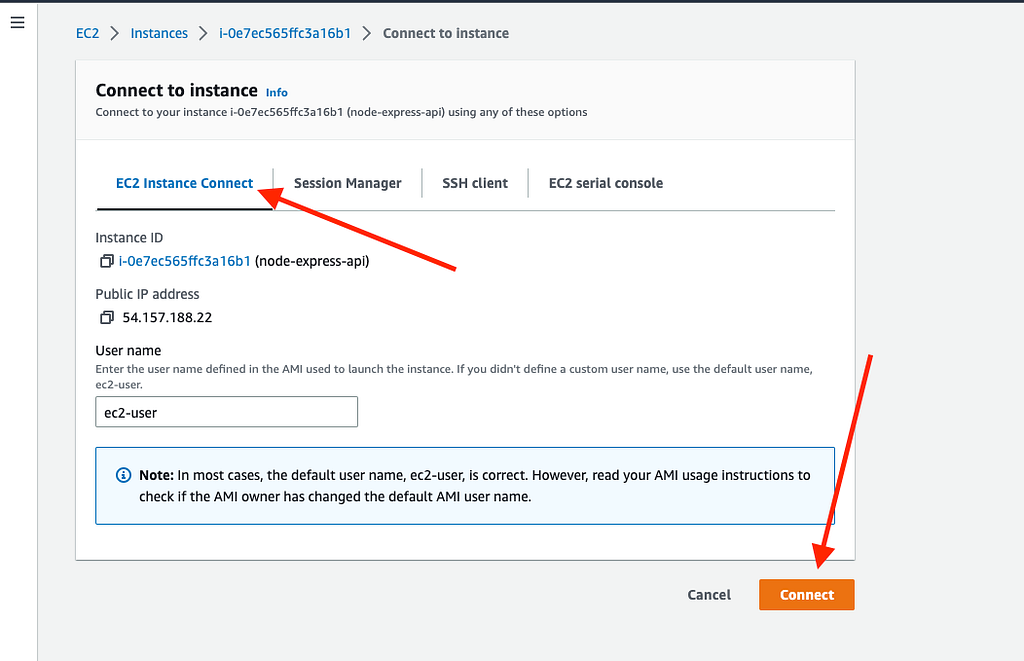The width and height of the screenshot is (1024, 661).
Task: Open the Info link beside the heading
Action: click(x=277, y=92)
